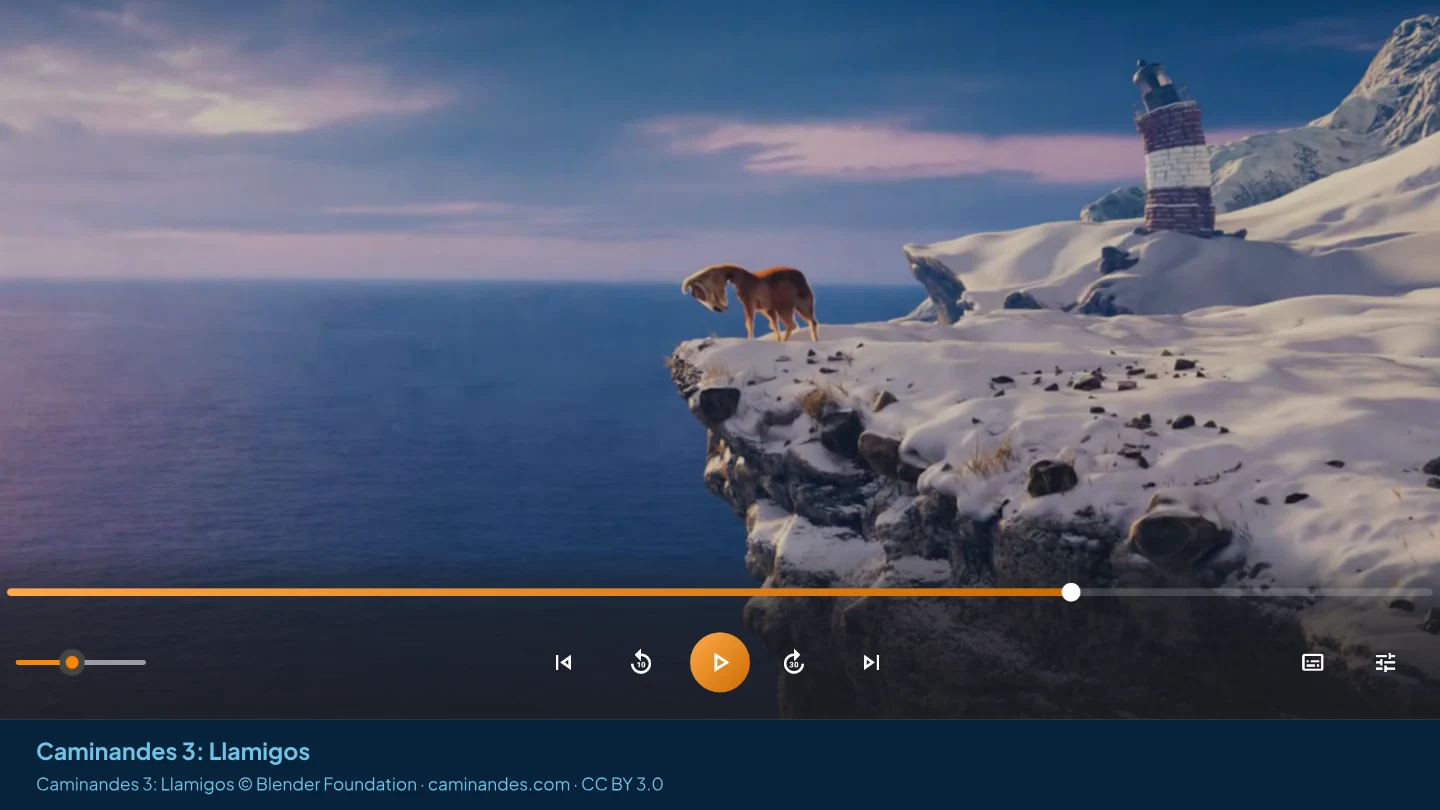
Task: Click the volume slider knob
Action: click(72, 662)
